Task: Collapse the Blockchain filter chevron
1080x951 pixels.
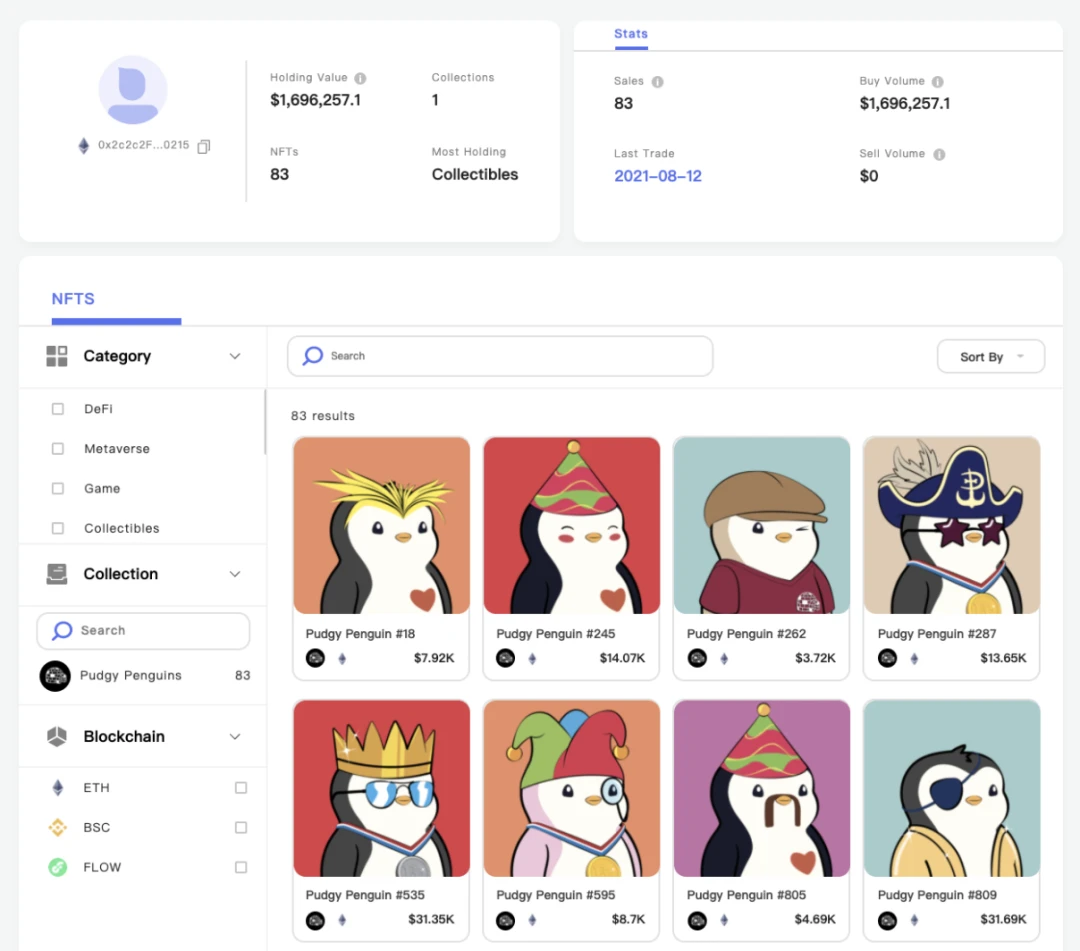Action: tap(235, 736)
